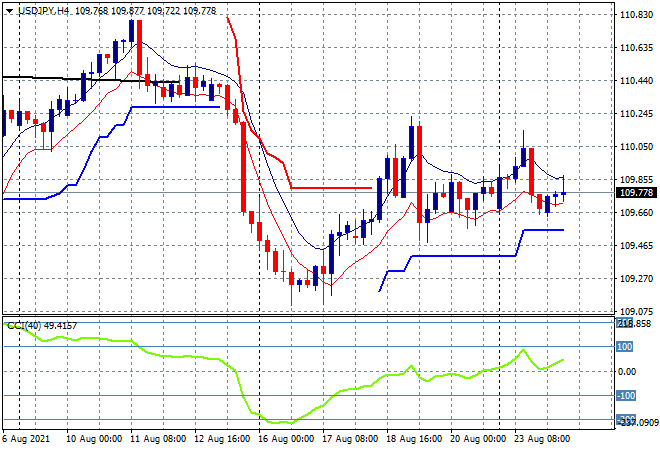Click the 109.075 price scale label

coord(636,312)
